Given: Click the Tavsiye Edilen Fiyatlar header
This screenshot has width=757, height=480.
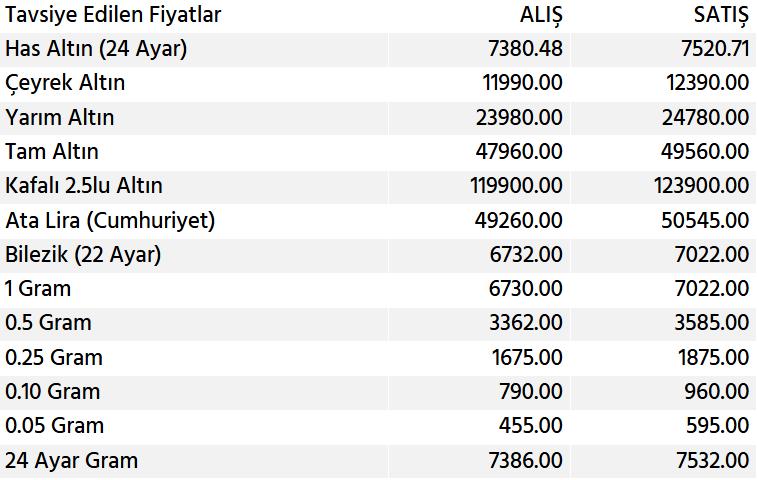Looking at the screenshot, I should pos(113,15).
